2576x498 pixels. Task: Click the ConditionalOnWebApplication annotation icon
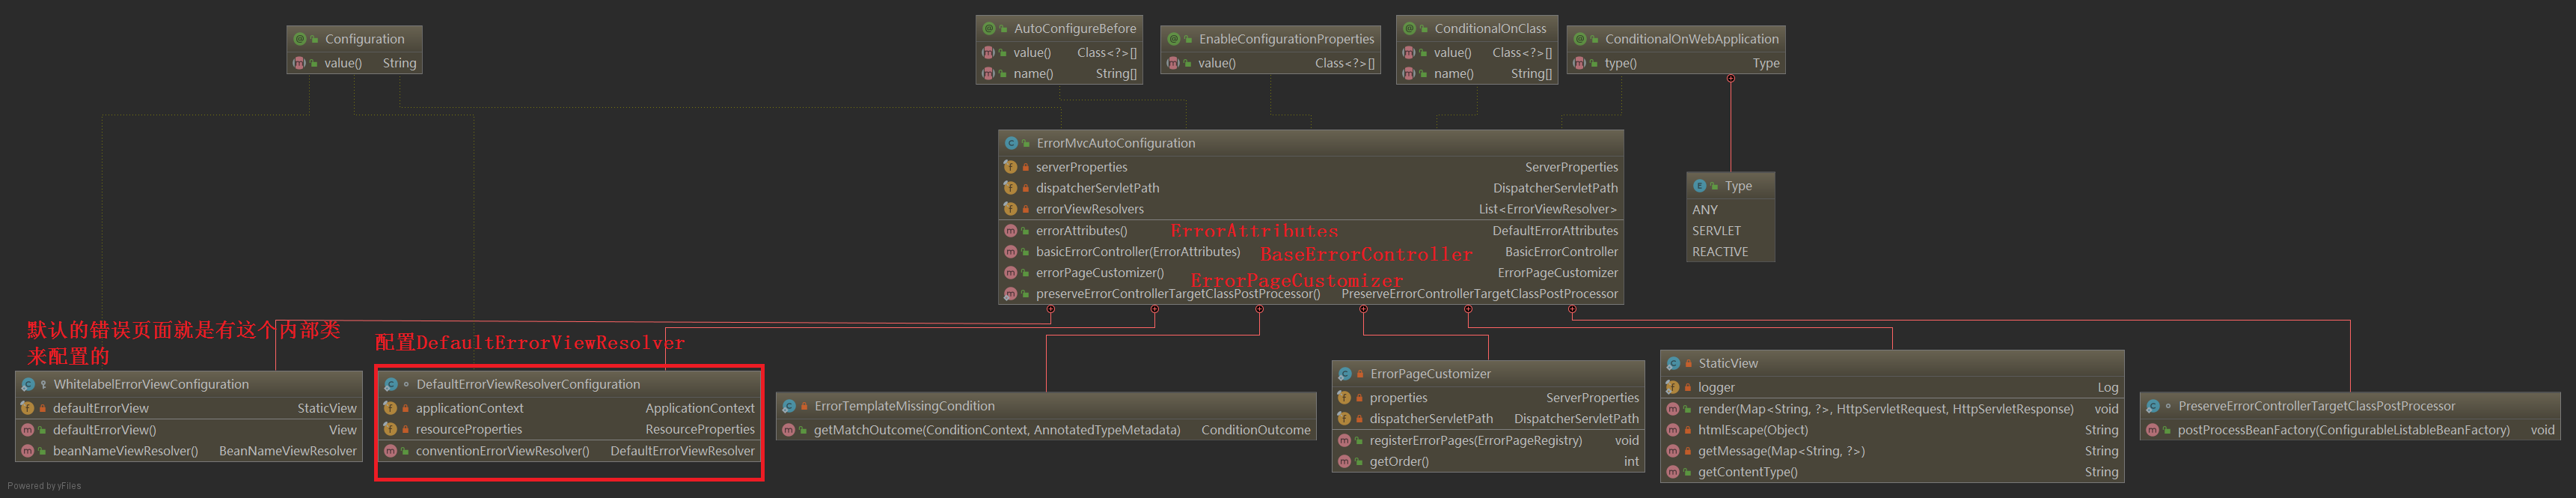pos(1580,39)
